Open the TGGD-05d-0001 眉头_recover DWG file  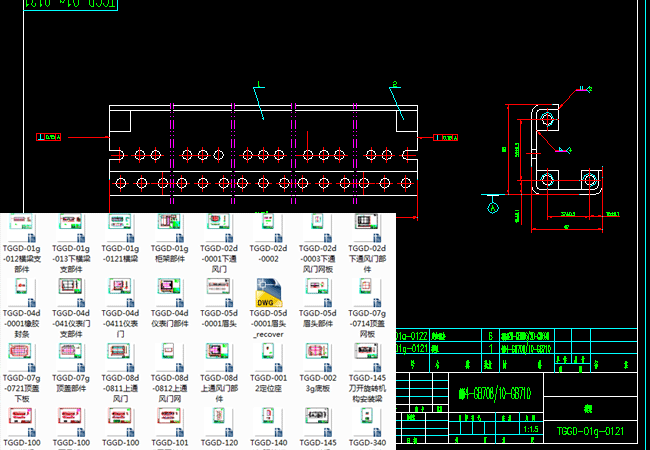coord(269,292)
